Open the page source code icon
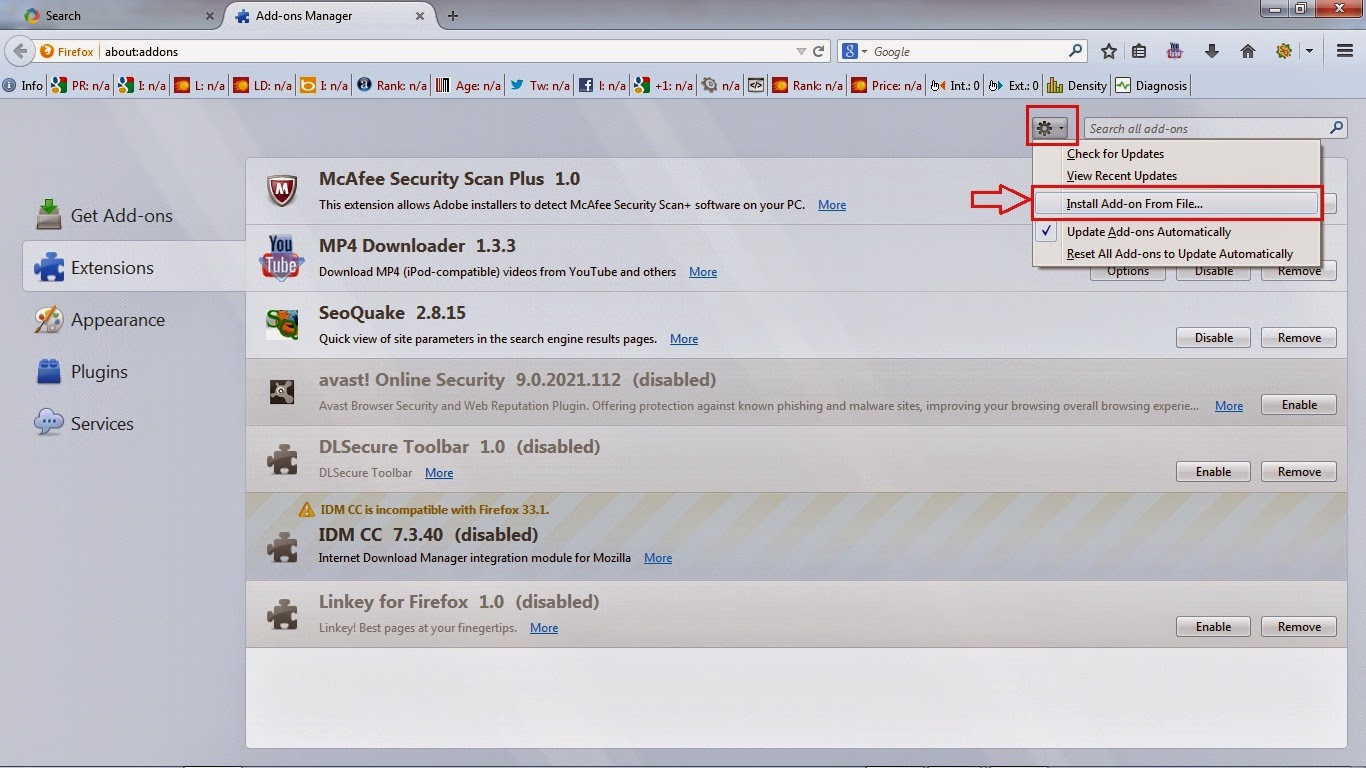The height and width of the screenshot is (768, 1366). (756, 86)
